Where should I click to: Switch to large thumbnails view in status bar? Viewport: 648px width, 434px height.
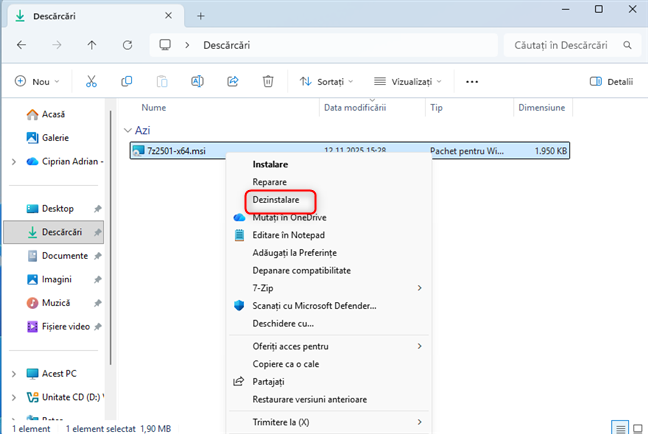coord(637,426)
